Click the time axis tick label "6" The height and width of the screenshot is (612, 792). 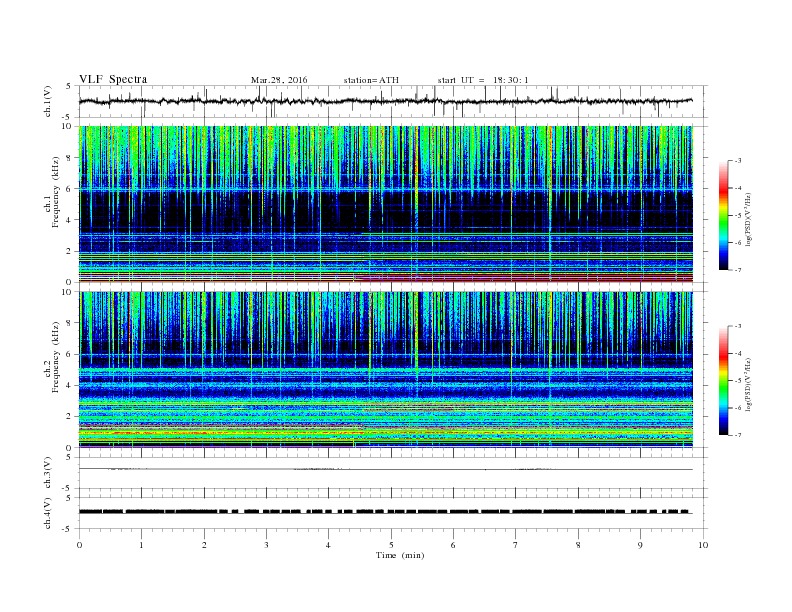click(x=454, y=545)
